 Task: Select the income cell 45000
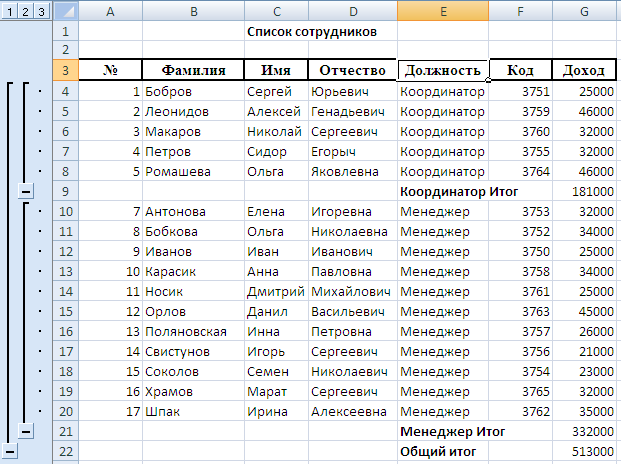point(584,312)
